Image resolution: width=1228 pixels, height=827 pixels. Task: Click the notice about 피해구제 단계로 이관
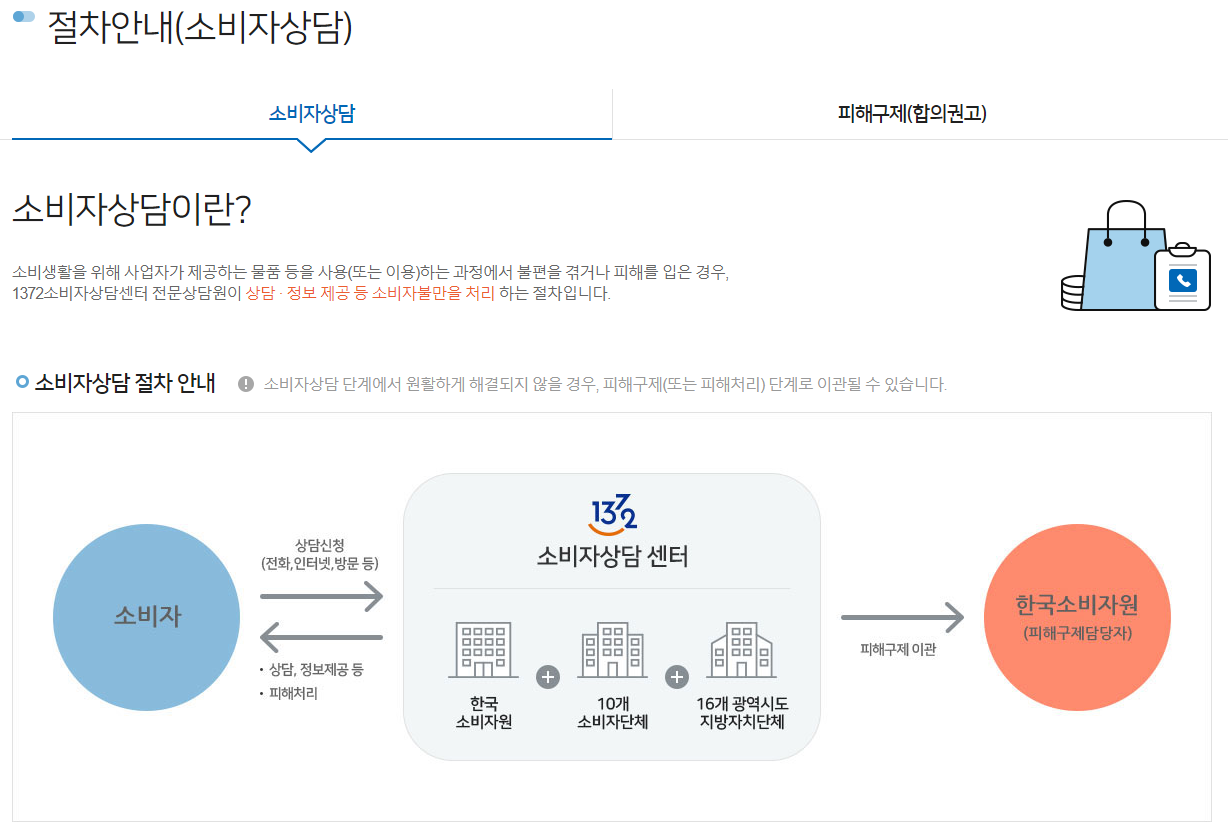tap(605, 384)
